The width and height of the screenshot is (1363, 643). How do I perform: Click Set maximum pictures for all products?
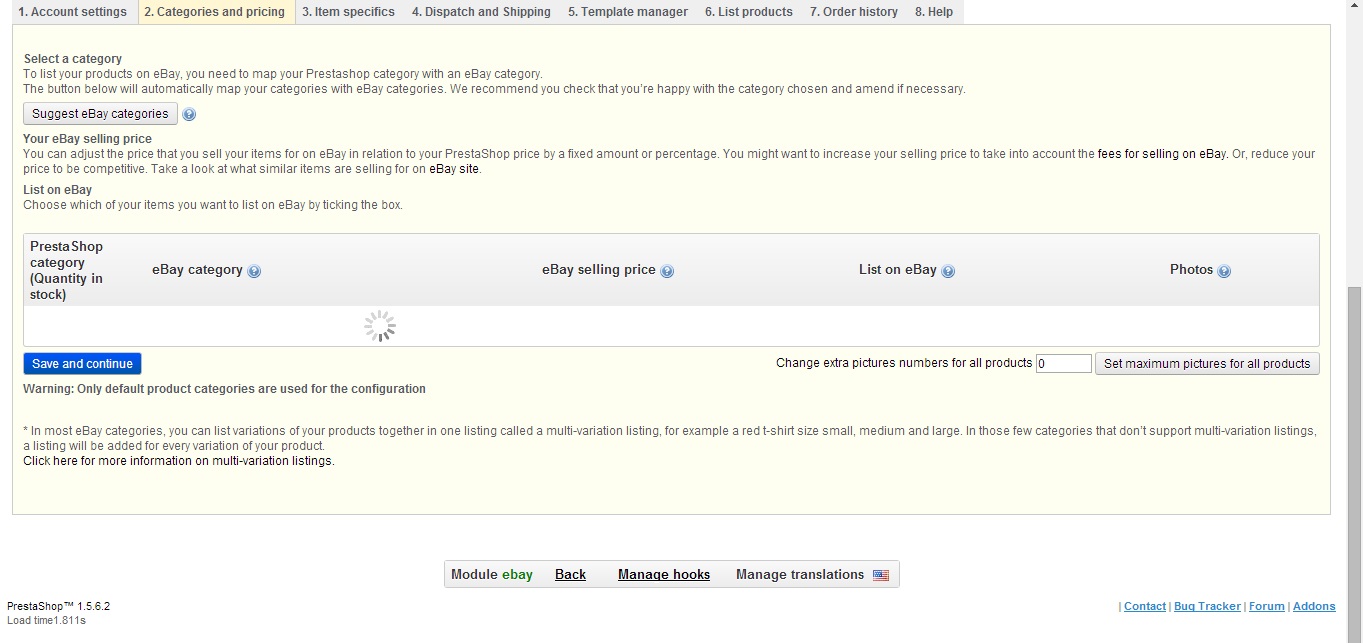point(1207,363)
